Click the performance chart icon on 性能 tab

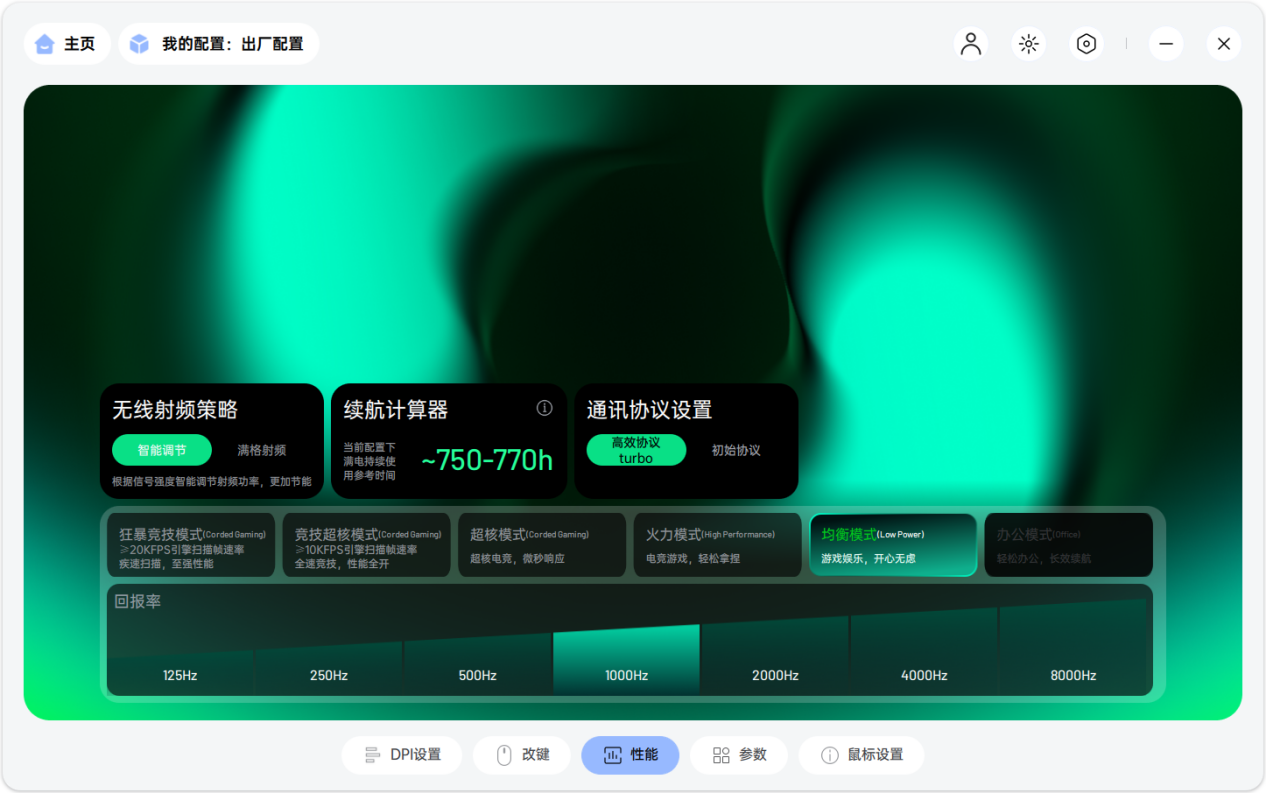coord(610,755)
